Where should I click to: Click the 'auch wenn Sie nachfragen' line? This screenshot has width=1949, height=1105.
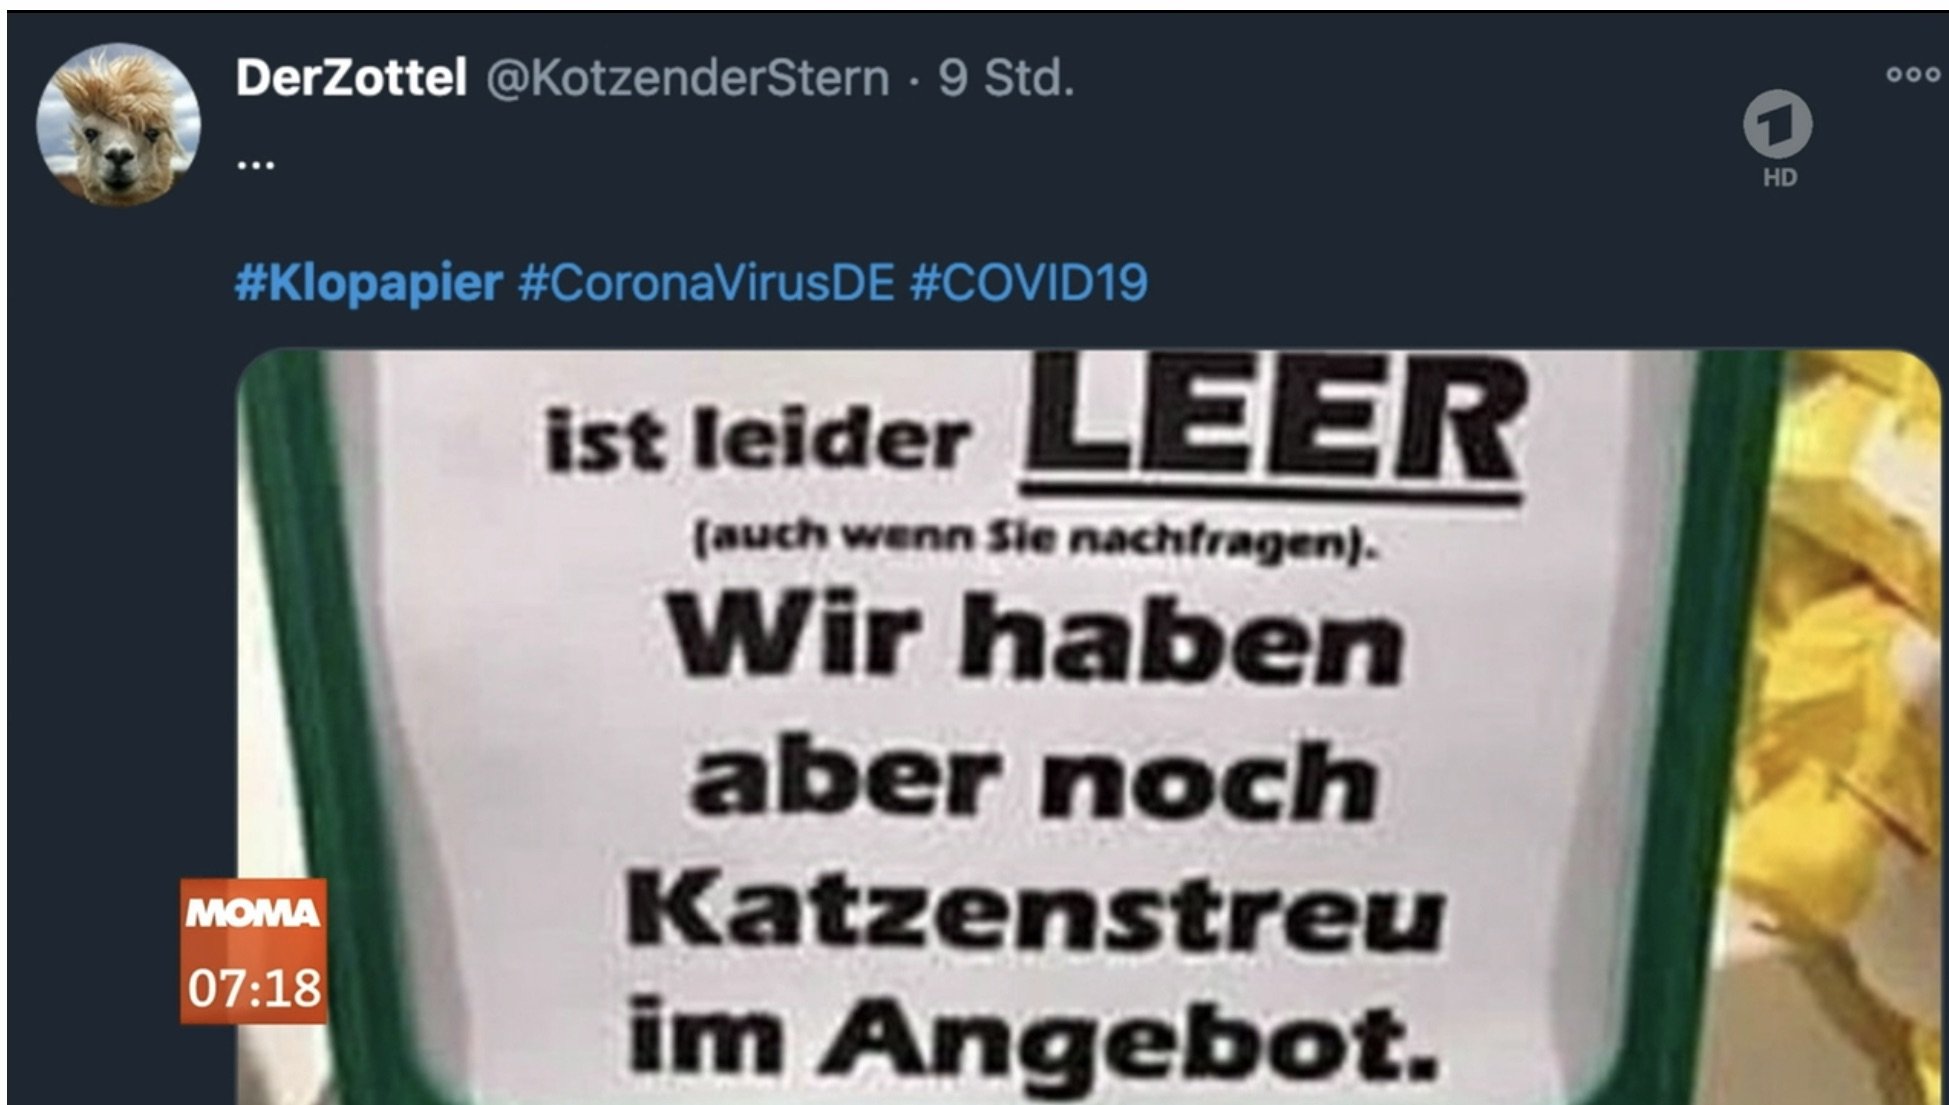click(1035, 540)
